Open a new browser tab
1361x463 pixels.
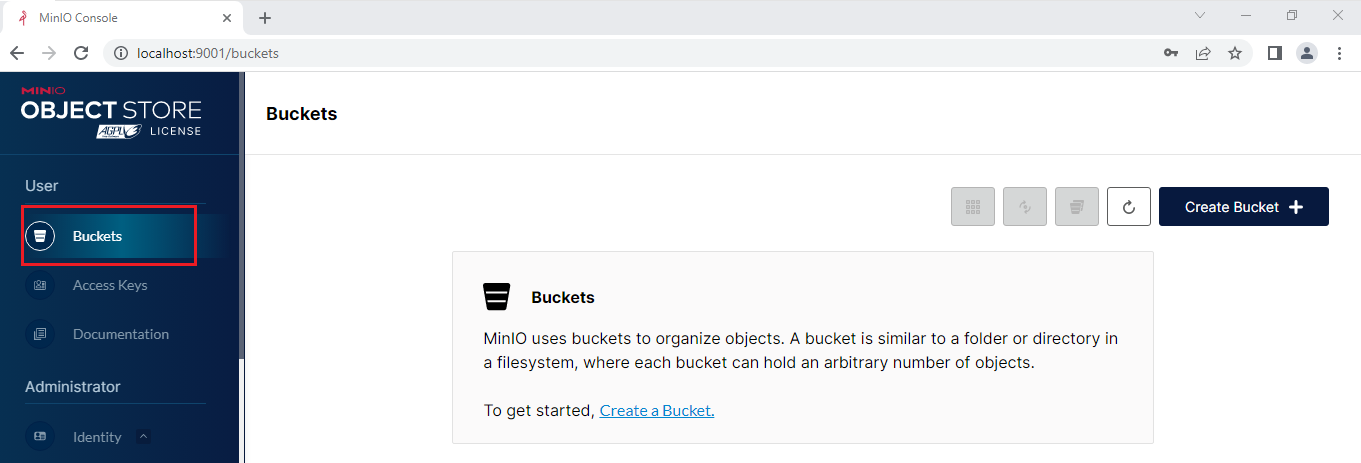265,18
